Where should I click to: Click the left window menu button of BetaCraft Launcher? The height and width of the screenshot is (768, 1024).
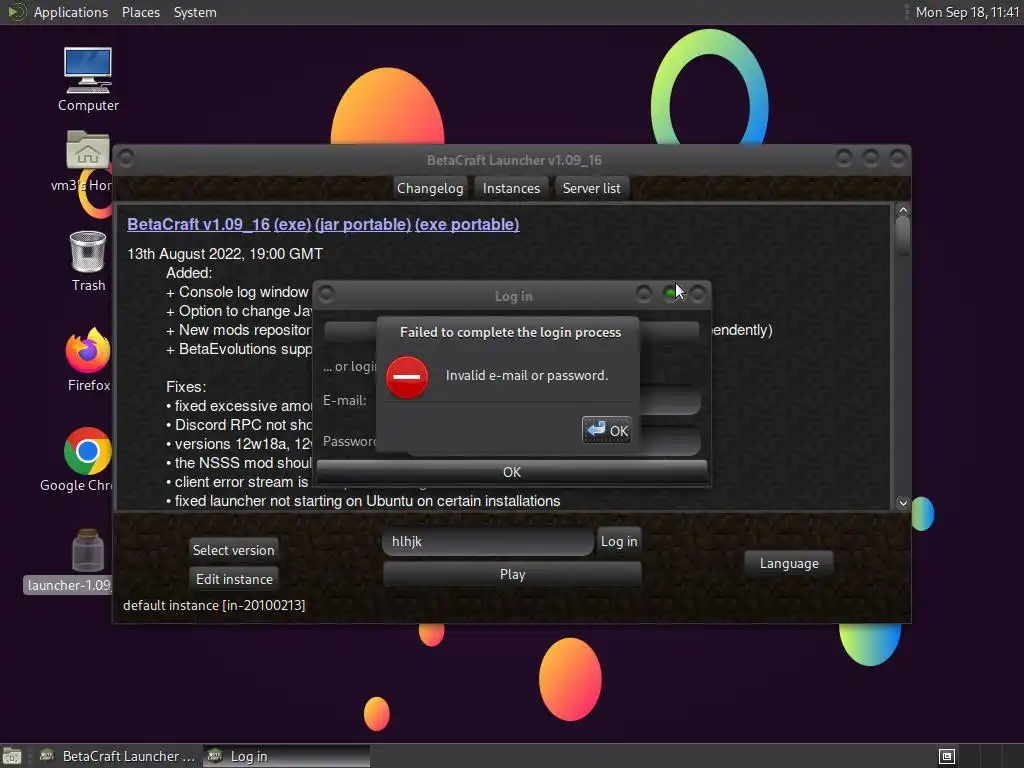(x=126, y=158)
